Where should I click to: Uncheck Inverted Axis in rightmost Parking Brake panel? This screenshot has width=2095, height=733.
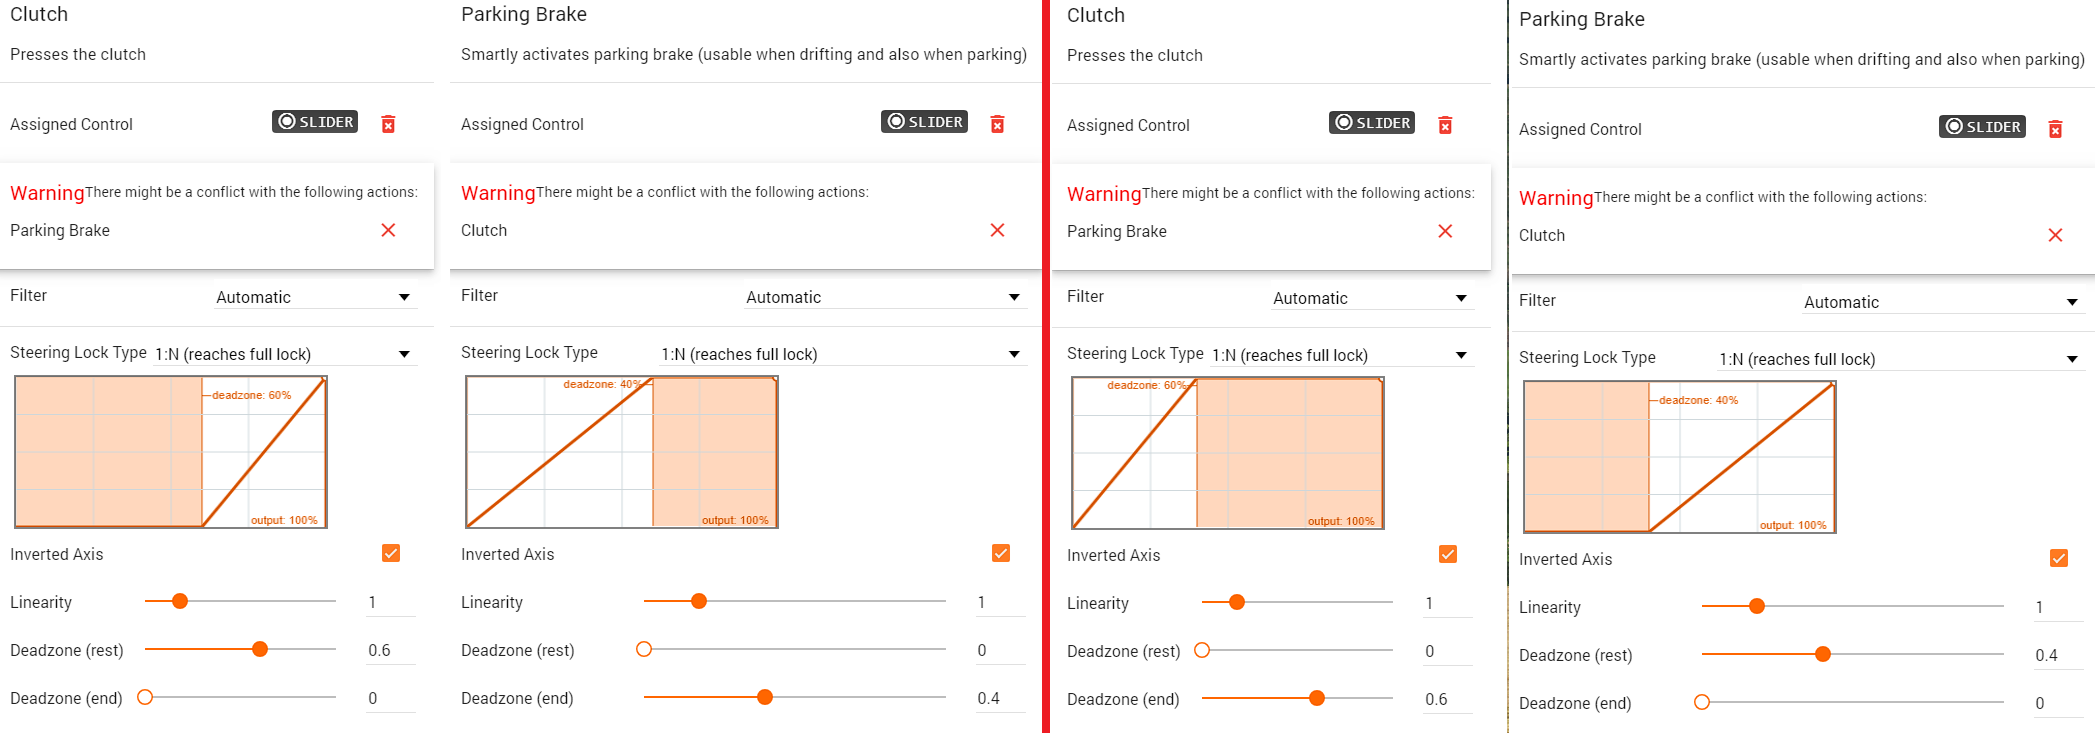[x=2059, y=558]
